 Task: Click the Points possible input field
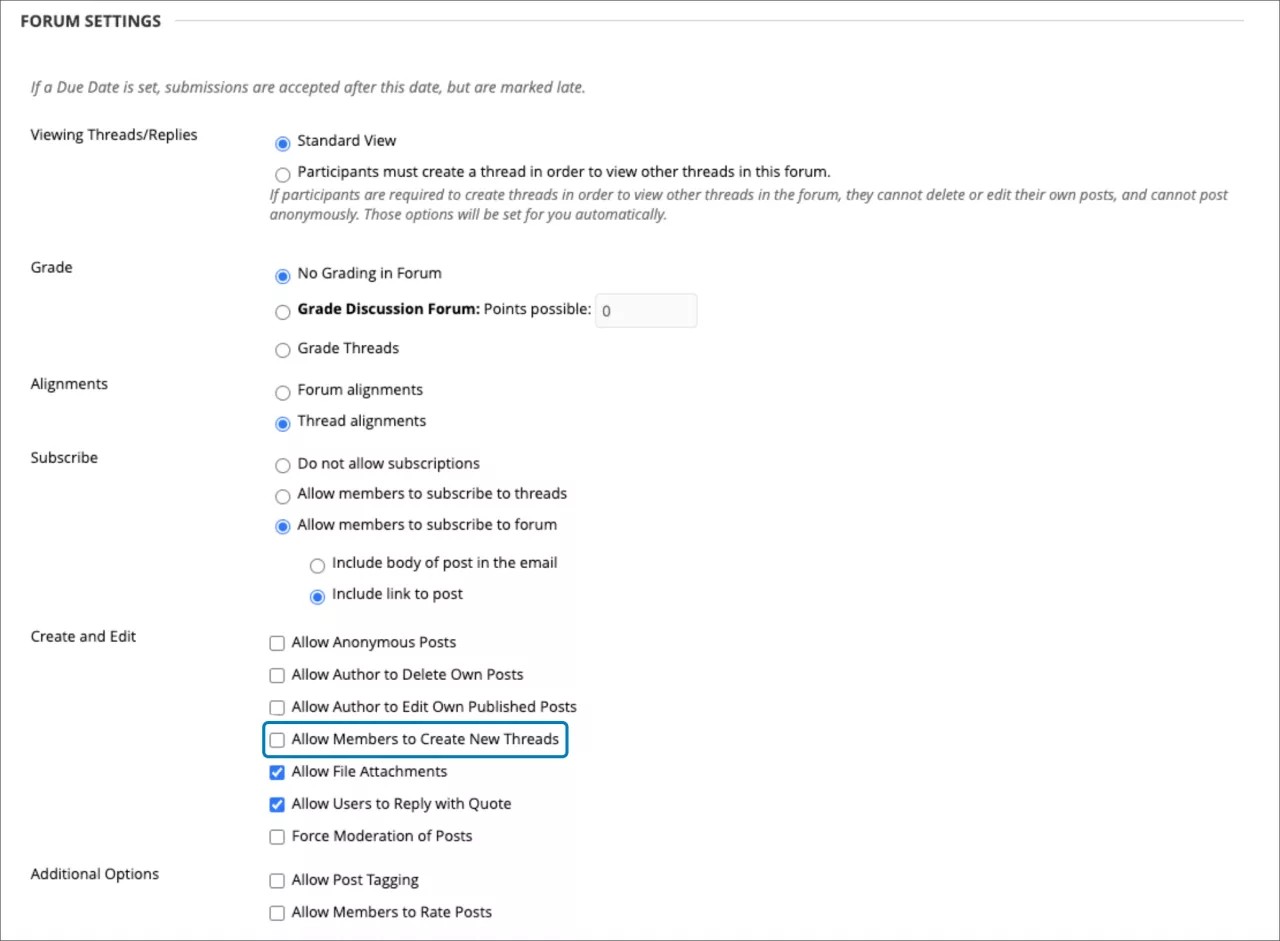click(645, 310)
